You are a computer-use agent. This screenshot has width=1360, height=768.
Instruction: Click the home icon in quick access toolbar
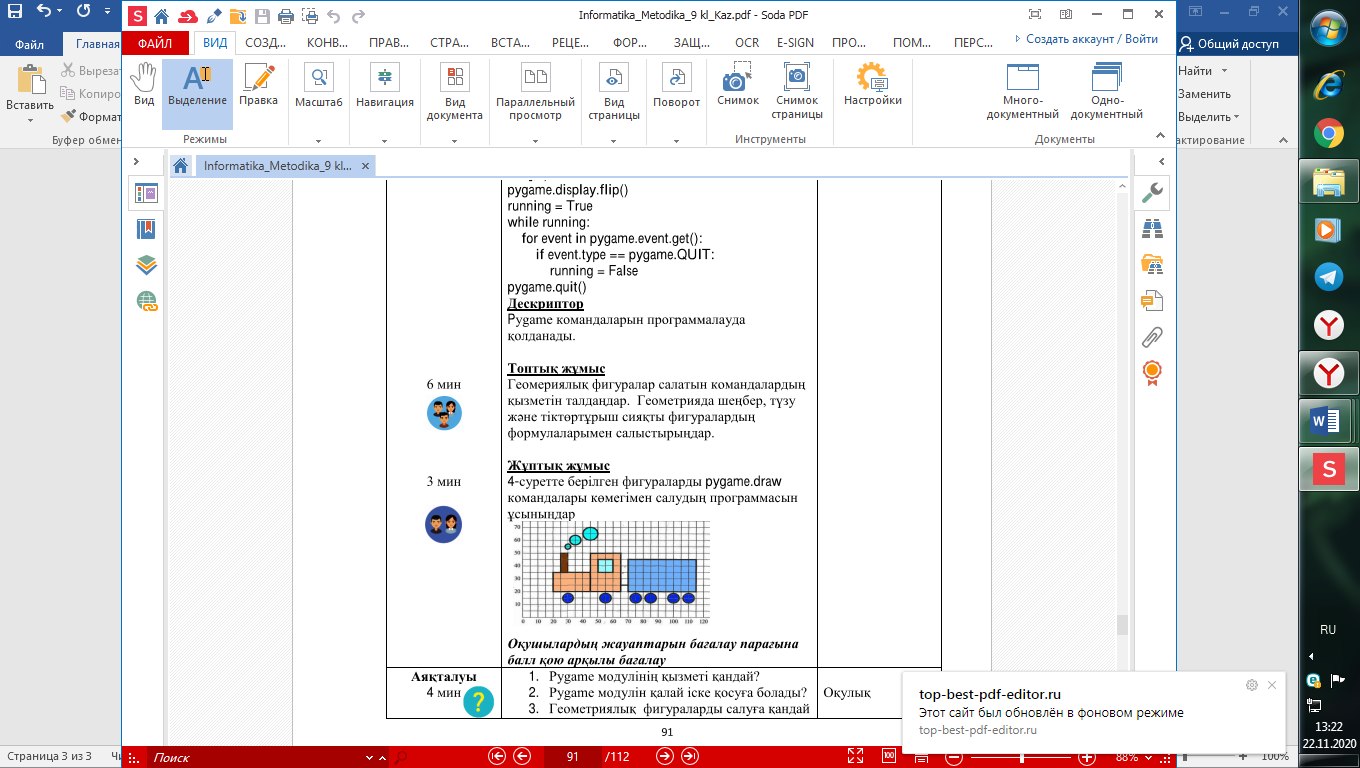pyautogui.click(x=161, y=16)
